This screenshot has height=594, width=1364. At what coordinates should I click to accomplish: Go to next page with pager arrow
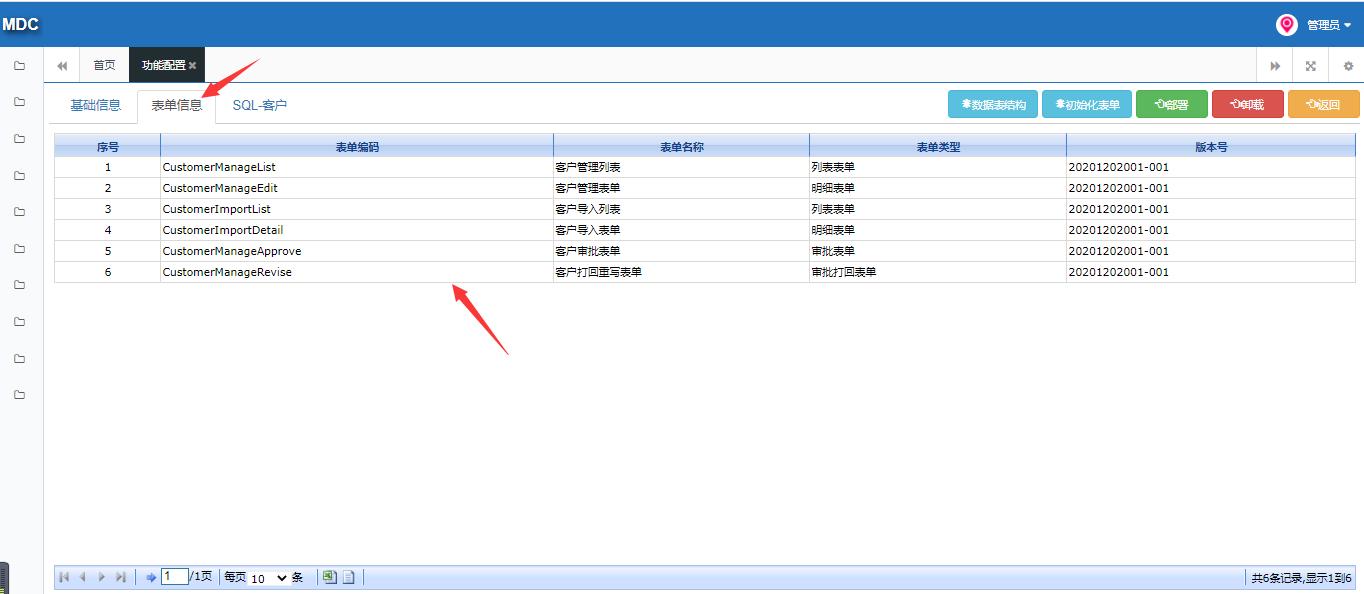101,577
